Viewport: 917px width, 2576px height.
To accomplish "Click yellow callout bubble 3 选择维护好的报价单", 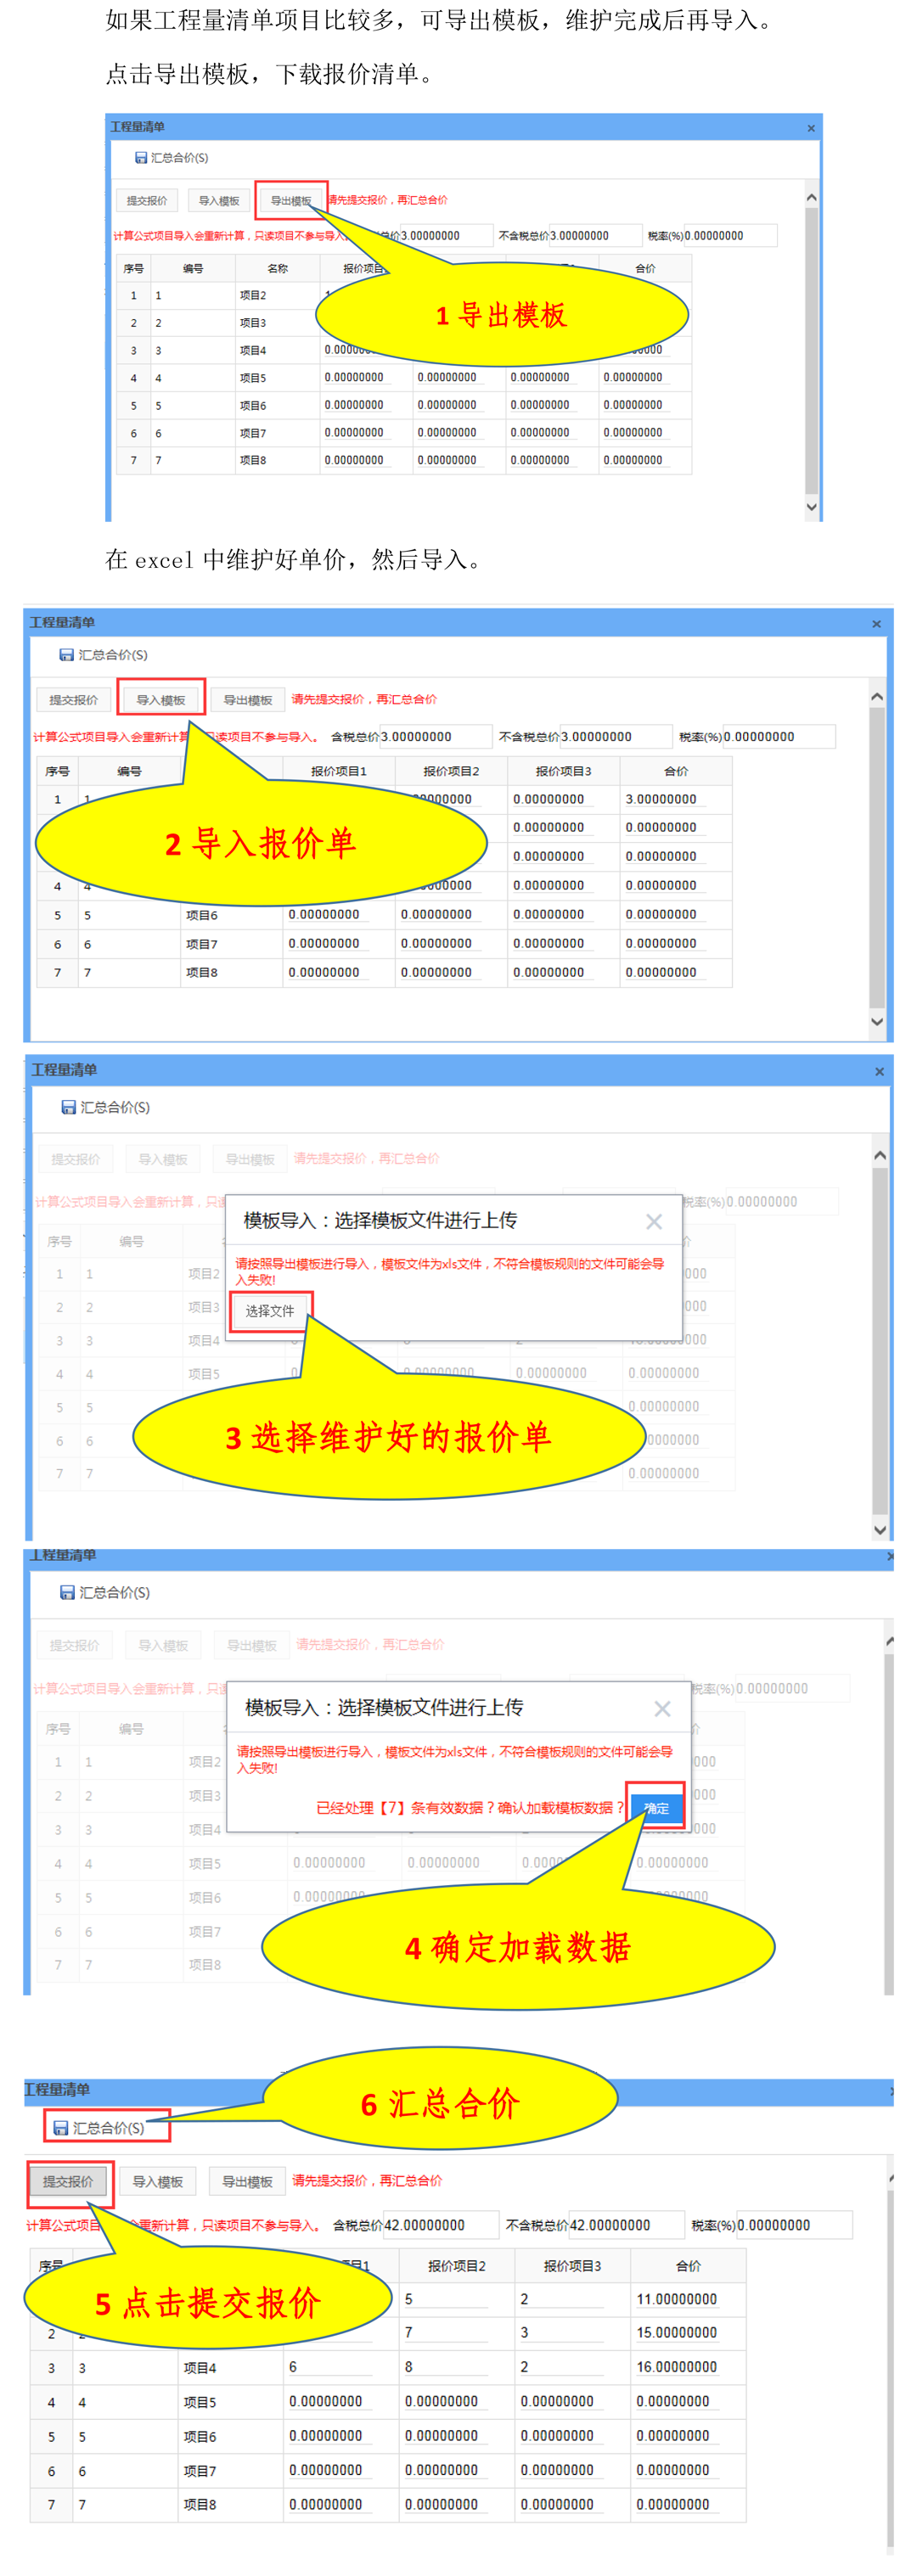I will [x=388, y=1437].
